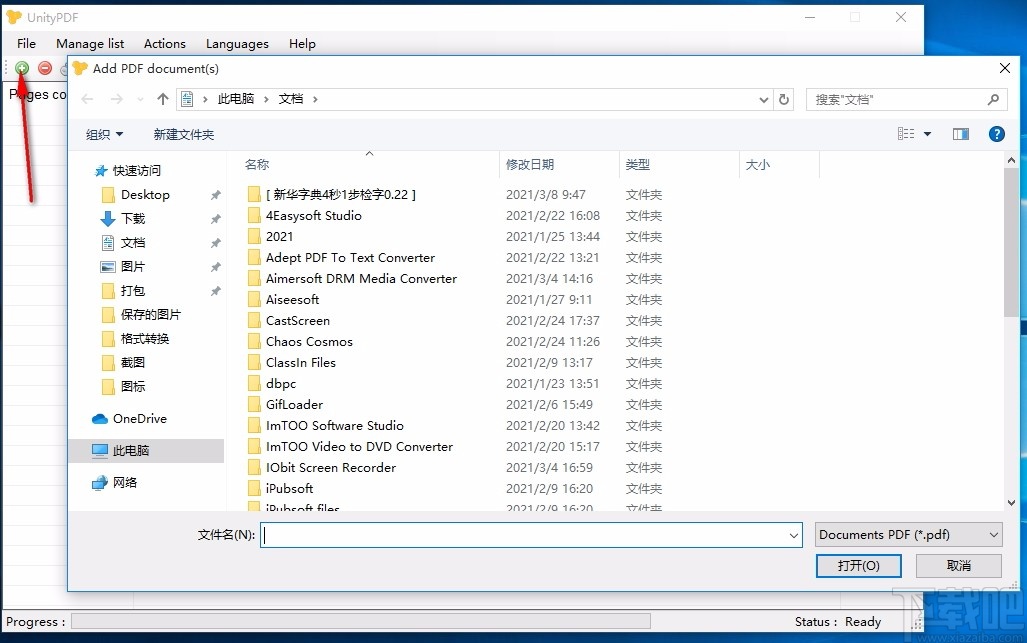Open the Languages menu
The image size is (1027, 643).
237,43
